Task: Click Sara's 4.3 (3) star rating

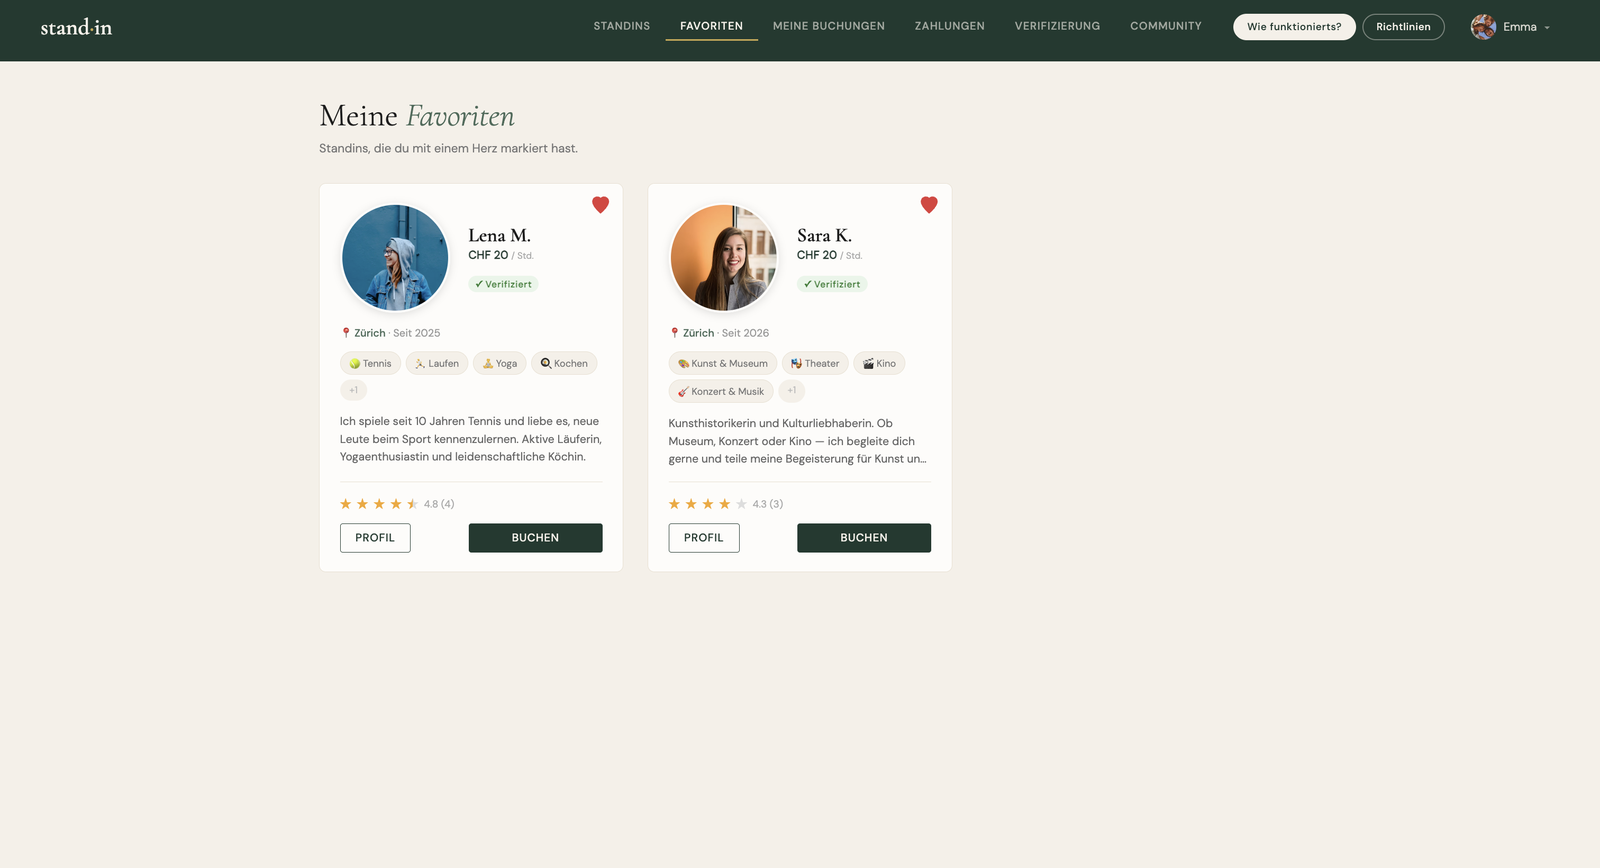Action: coord(726,504)
